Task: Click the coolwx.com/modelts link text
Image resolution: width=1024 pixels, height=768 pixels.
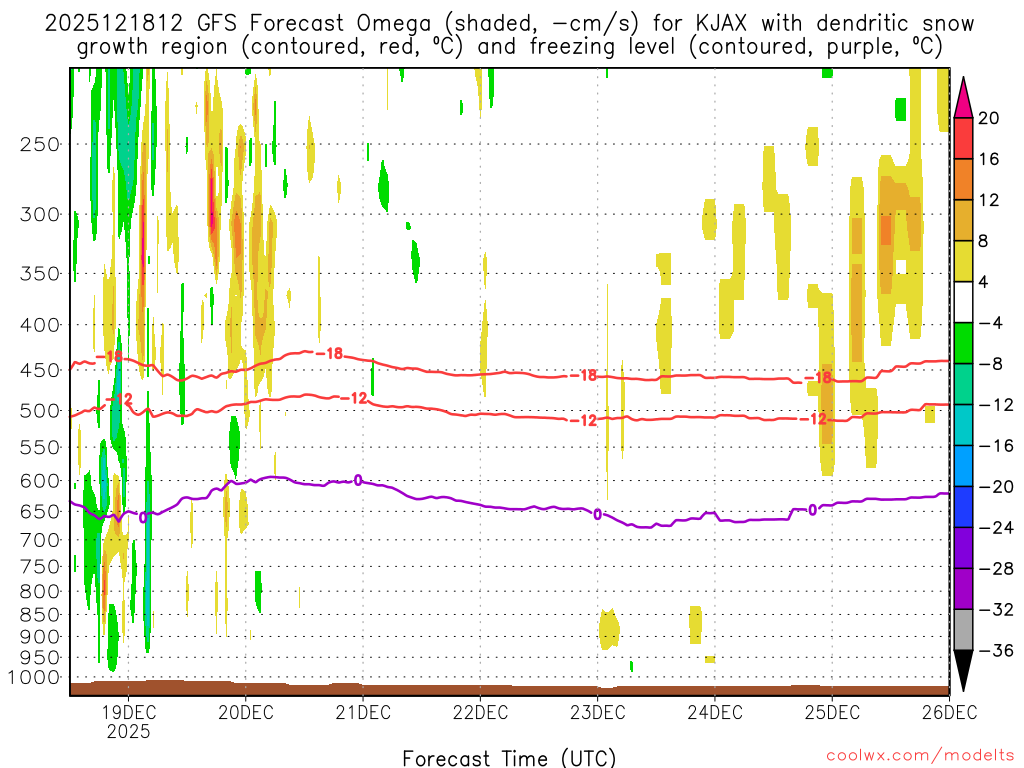Action: [x=920, y=756]
